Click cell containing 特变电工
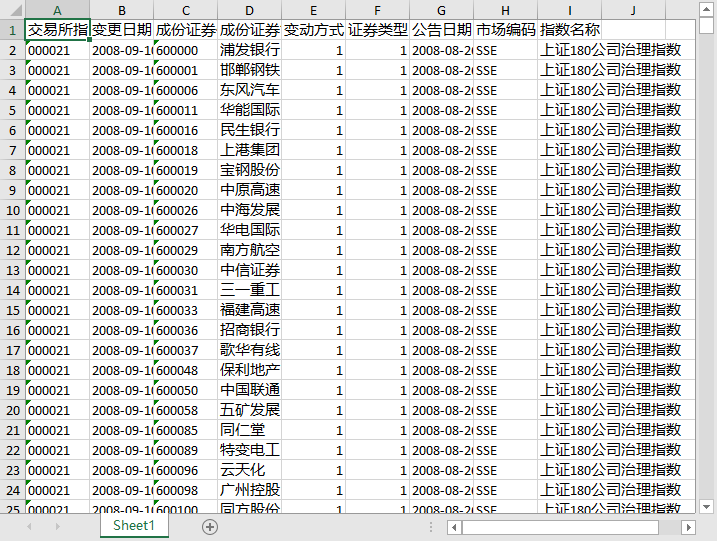Screen dimensions: 717x541 point(250,450)
